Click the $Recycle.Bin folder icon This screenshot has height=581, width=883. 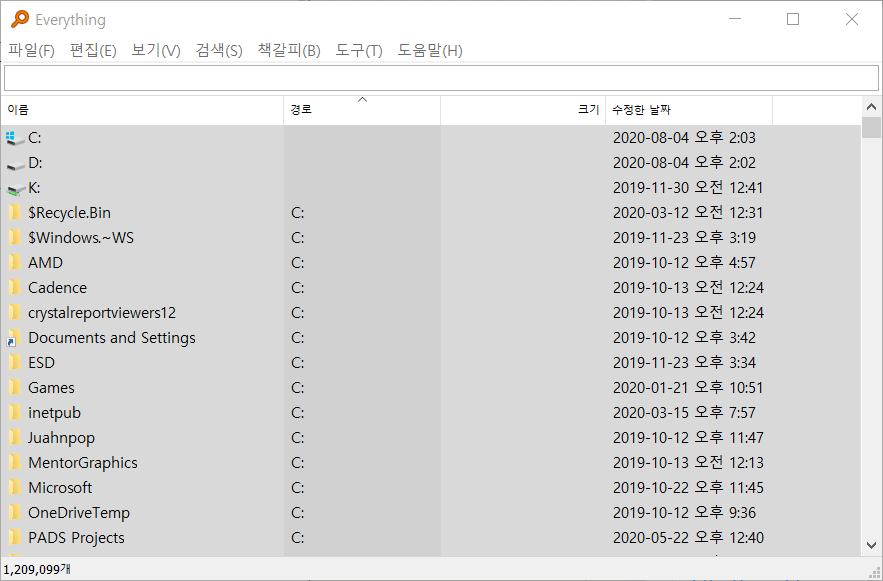tap(15, 213)
